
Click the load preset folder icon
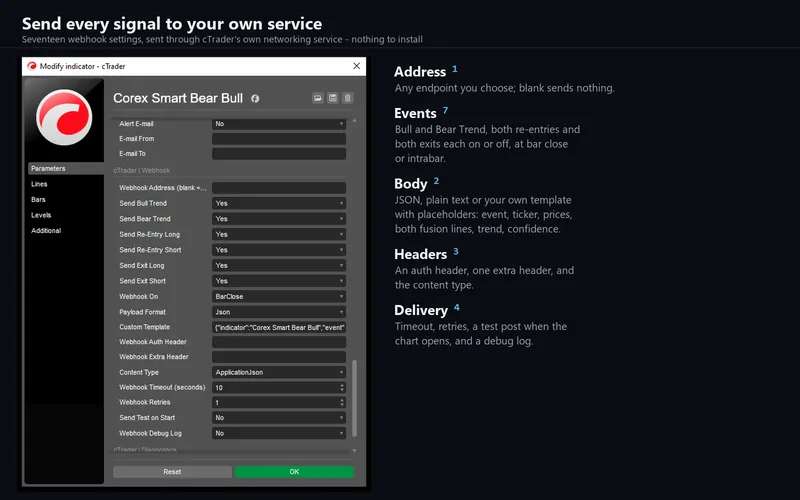(317, 98)
